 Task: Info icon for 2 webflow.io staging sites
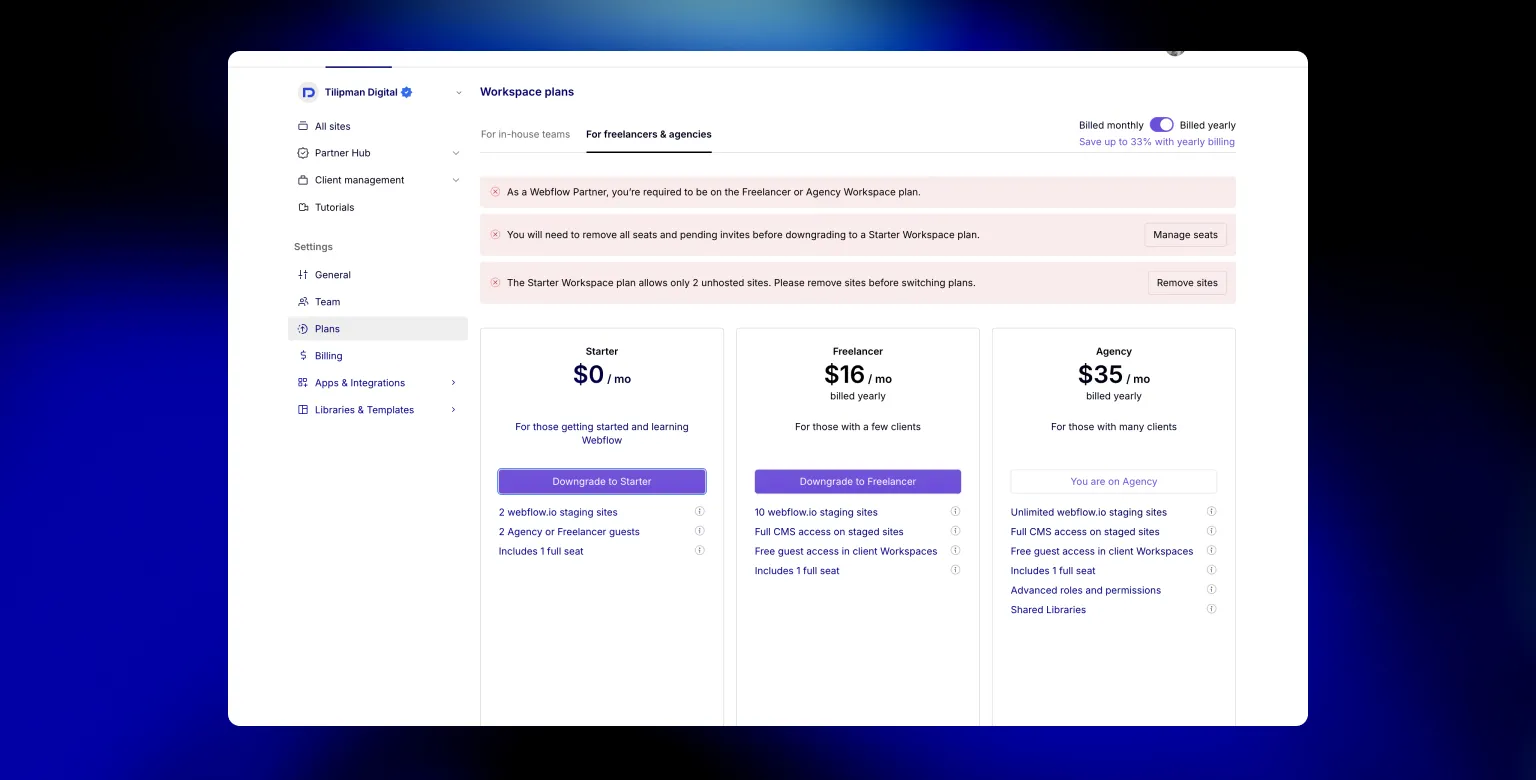click(700, 511)
